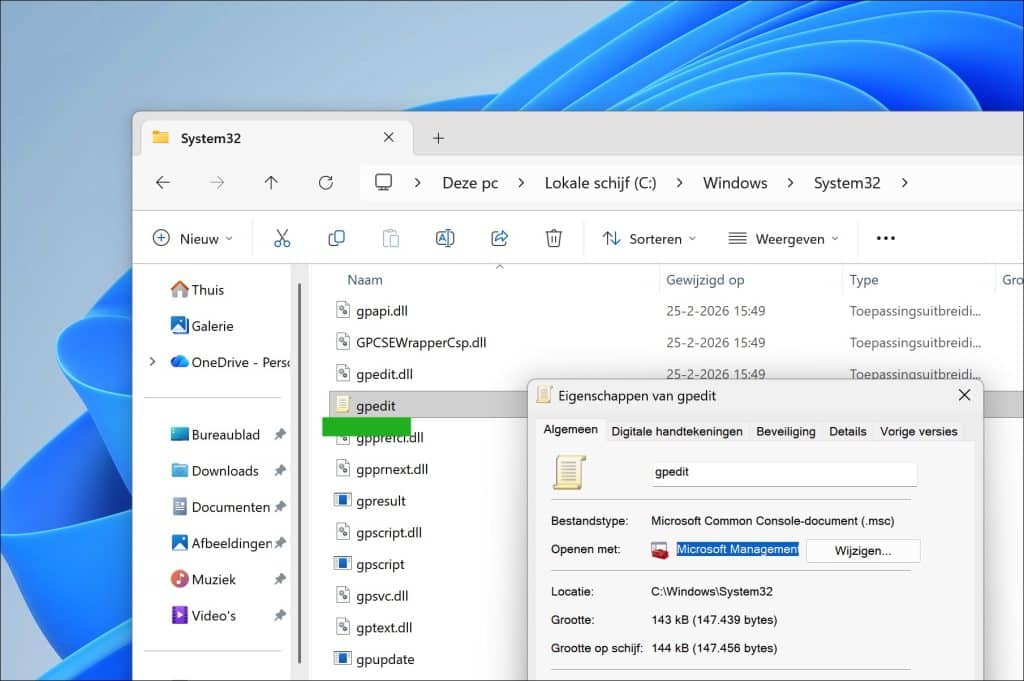Open the See more ellipsis menu
Image resolution: width=1024 pixels, height=681 pixels.
point(885,238)
